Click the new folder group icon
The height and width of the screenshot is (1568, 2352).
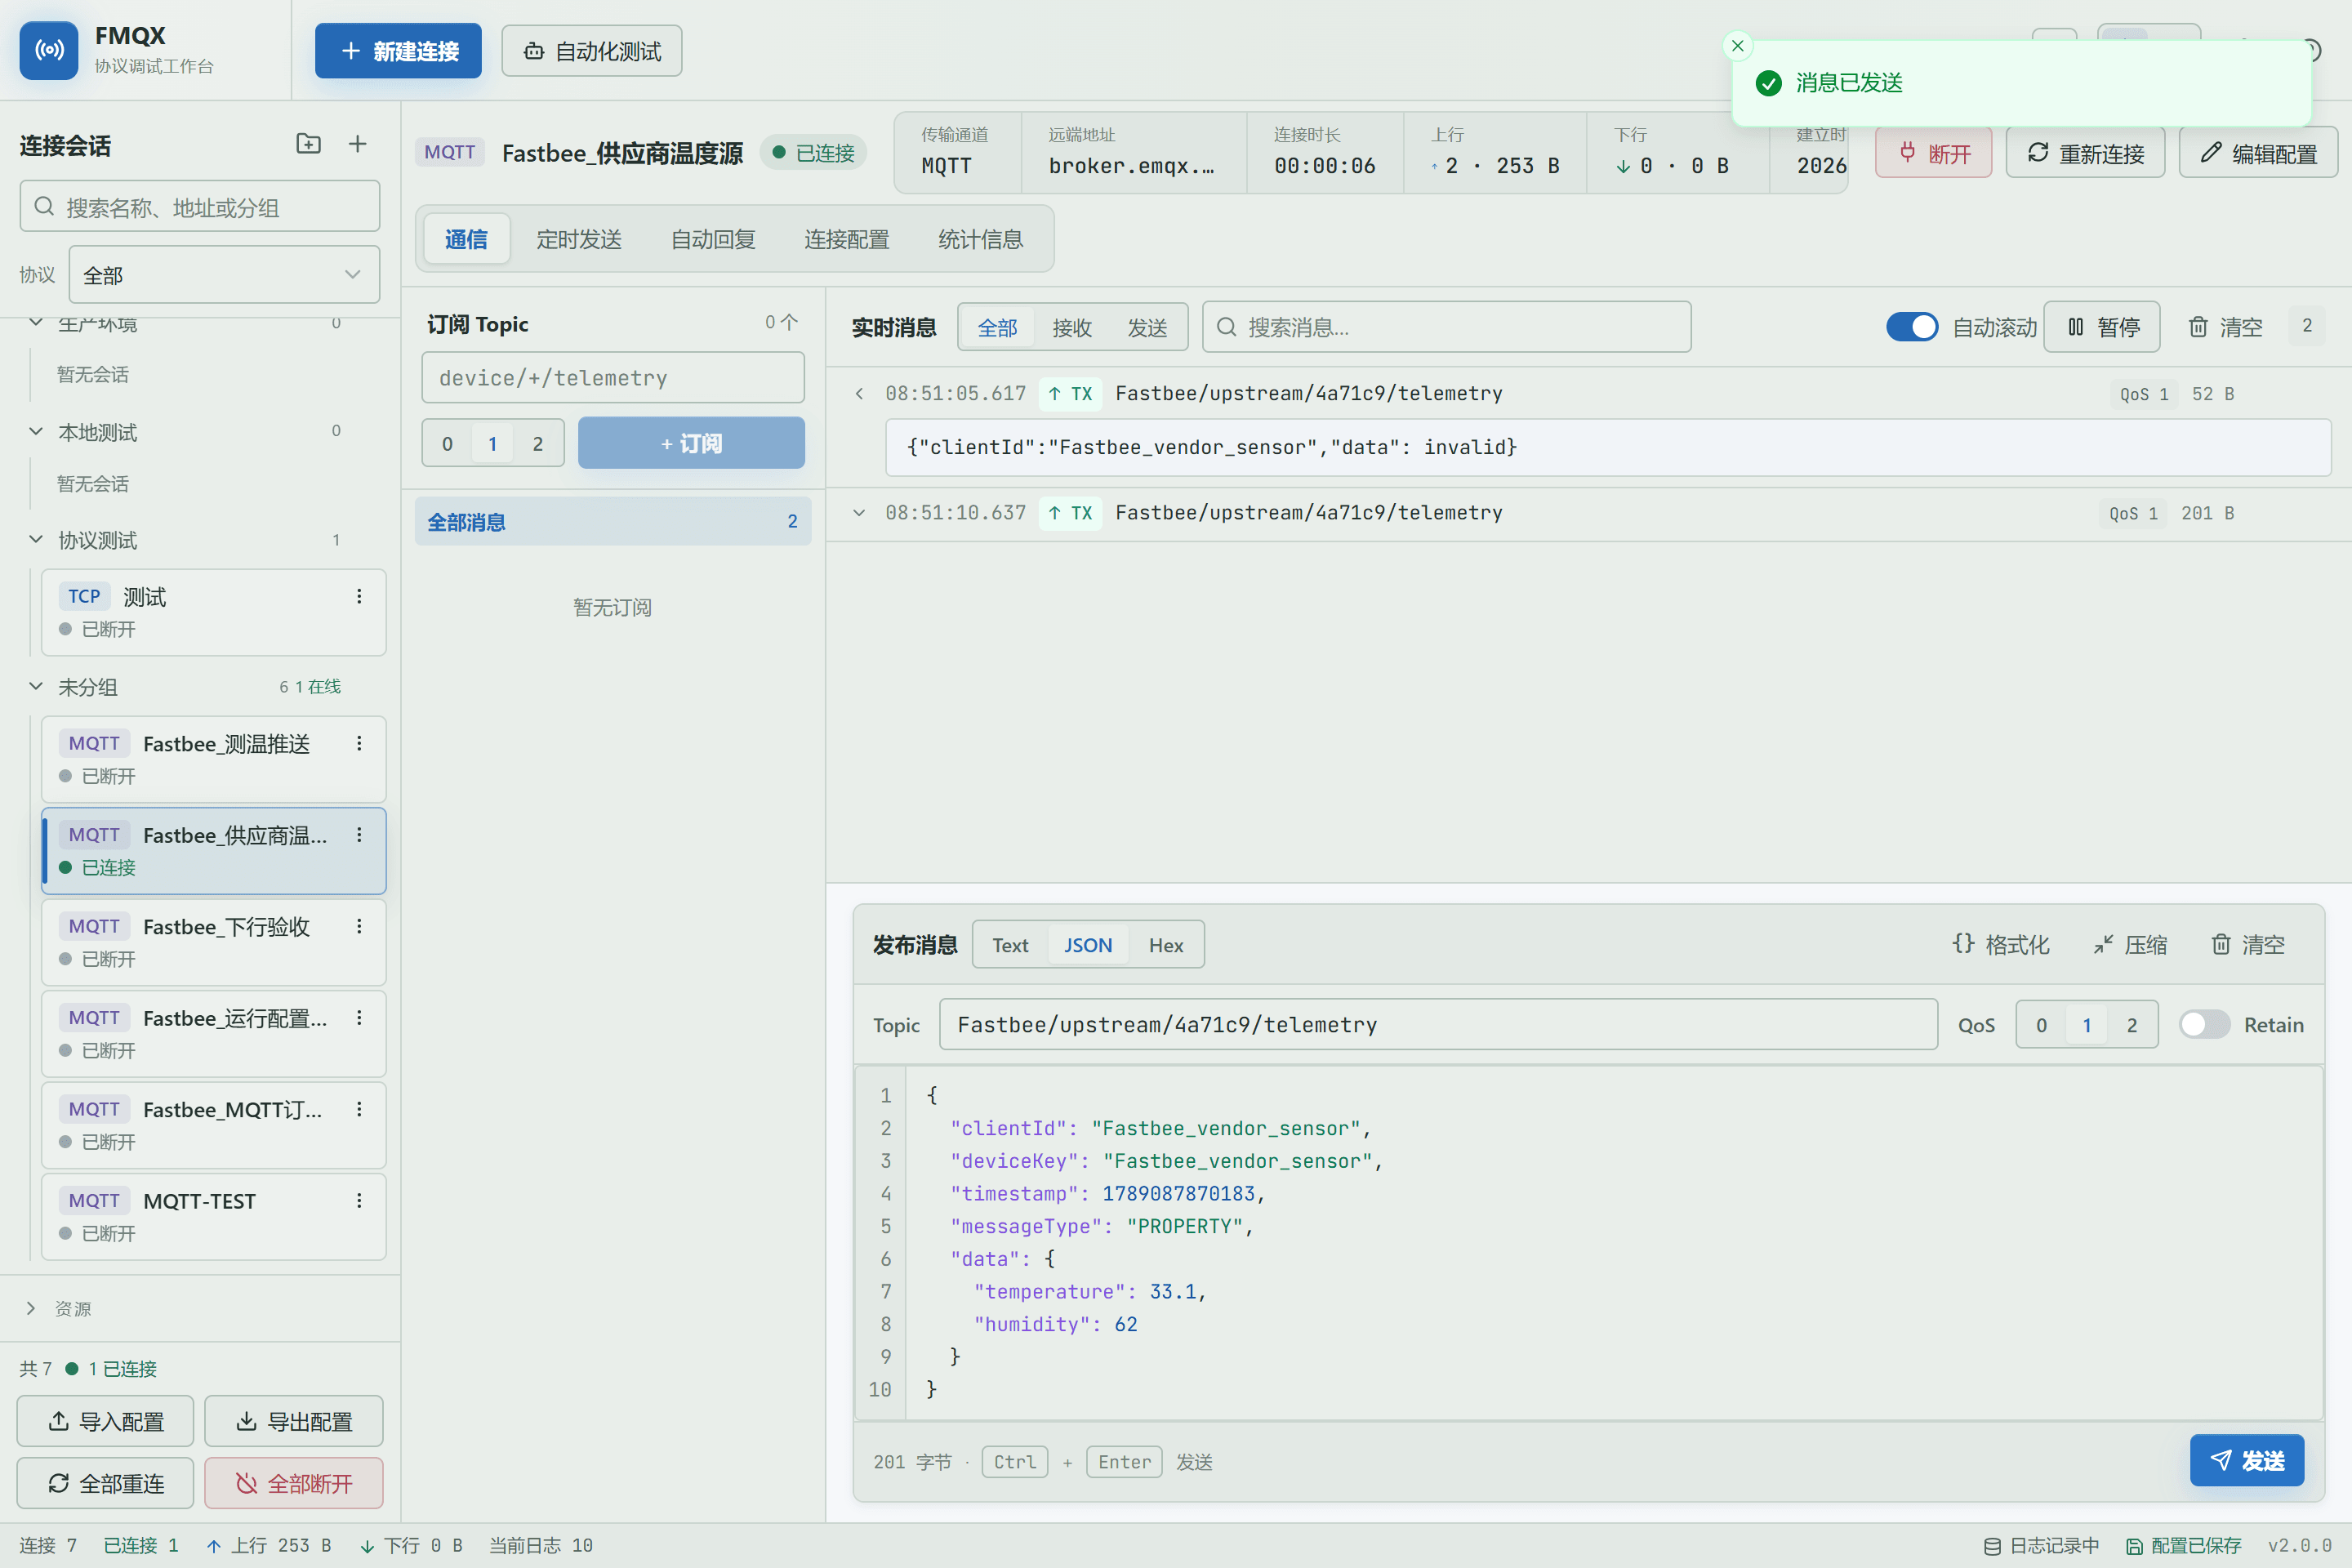pyautogui.click(x=309, y=144)
